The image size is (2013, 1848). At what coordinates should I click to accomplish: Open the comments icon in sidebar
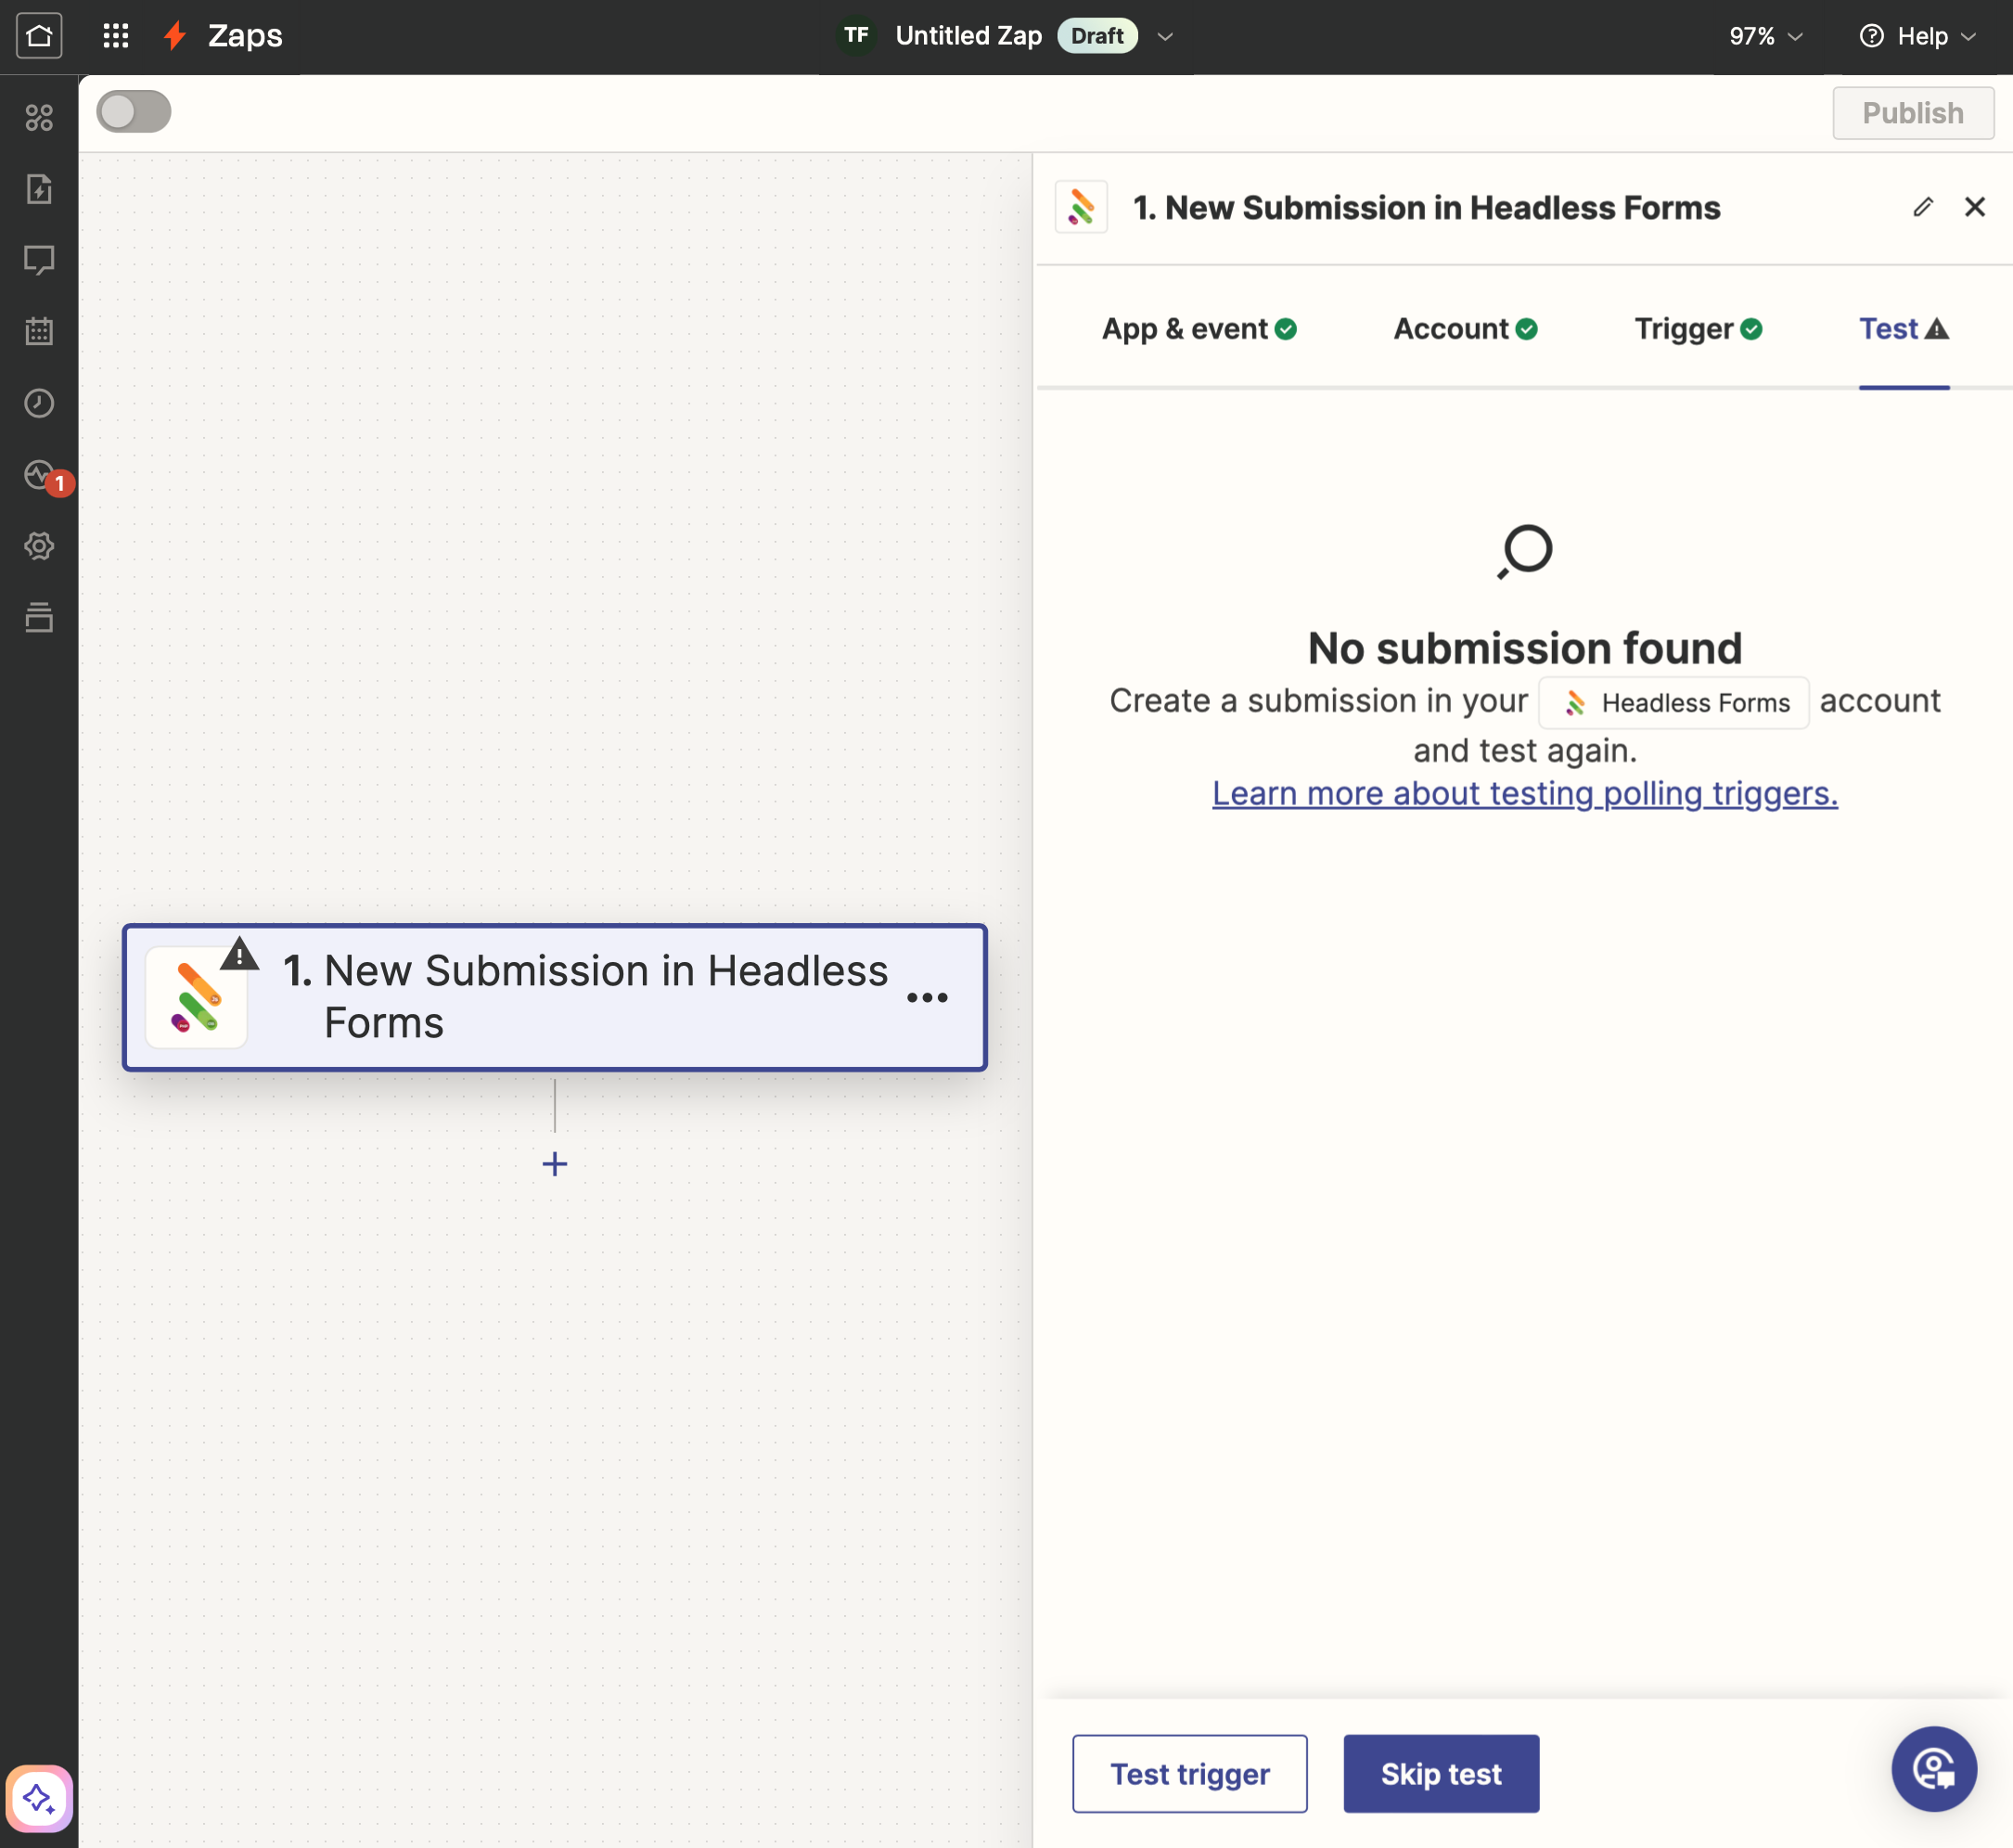[39, 260]
